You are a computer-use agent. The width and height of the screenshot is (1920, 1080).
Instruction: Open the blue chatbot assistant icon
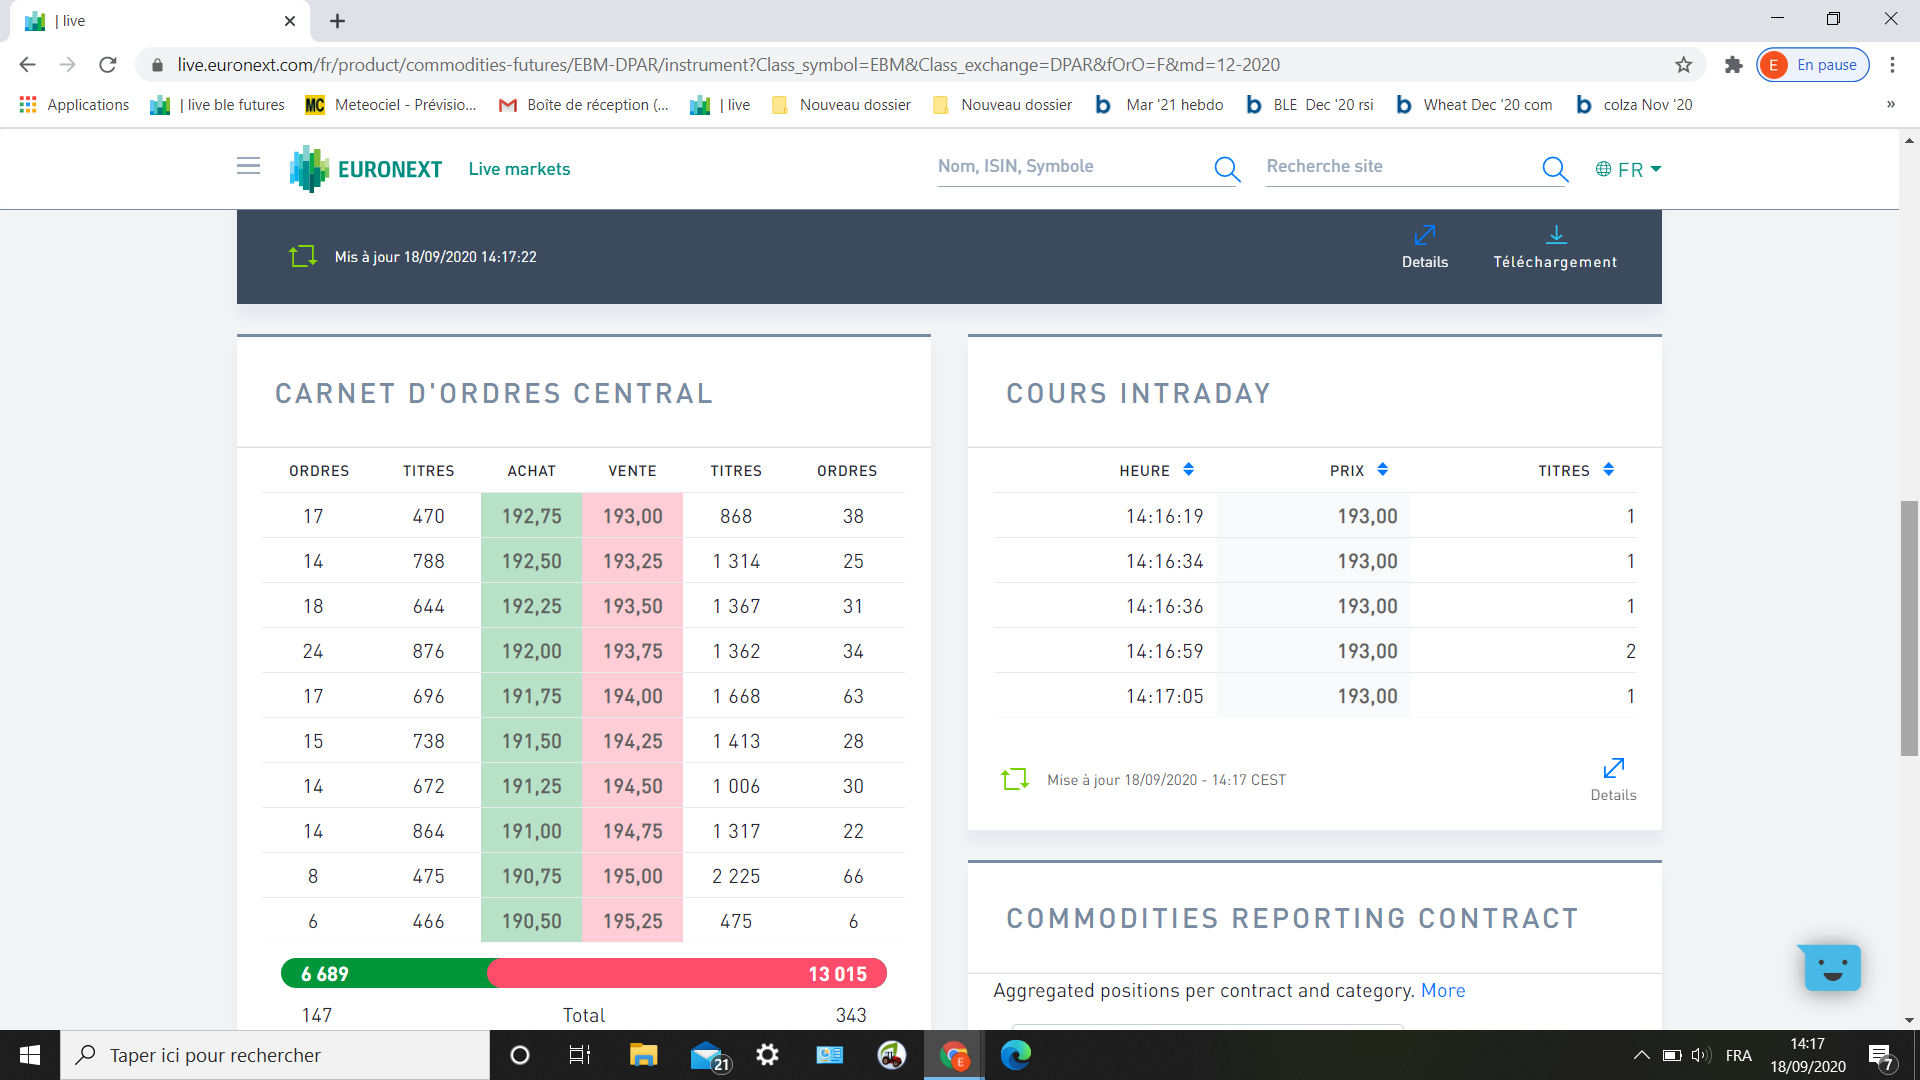(1831, 967)
